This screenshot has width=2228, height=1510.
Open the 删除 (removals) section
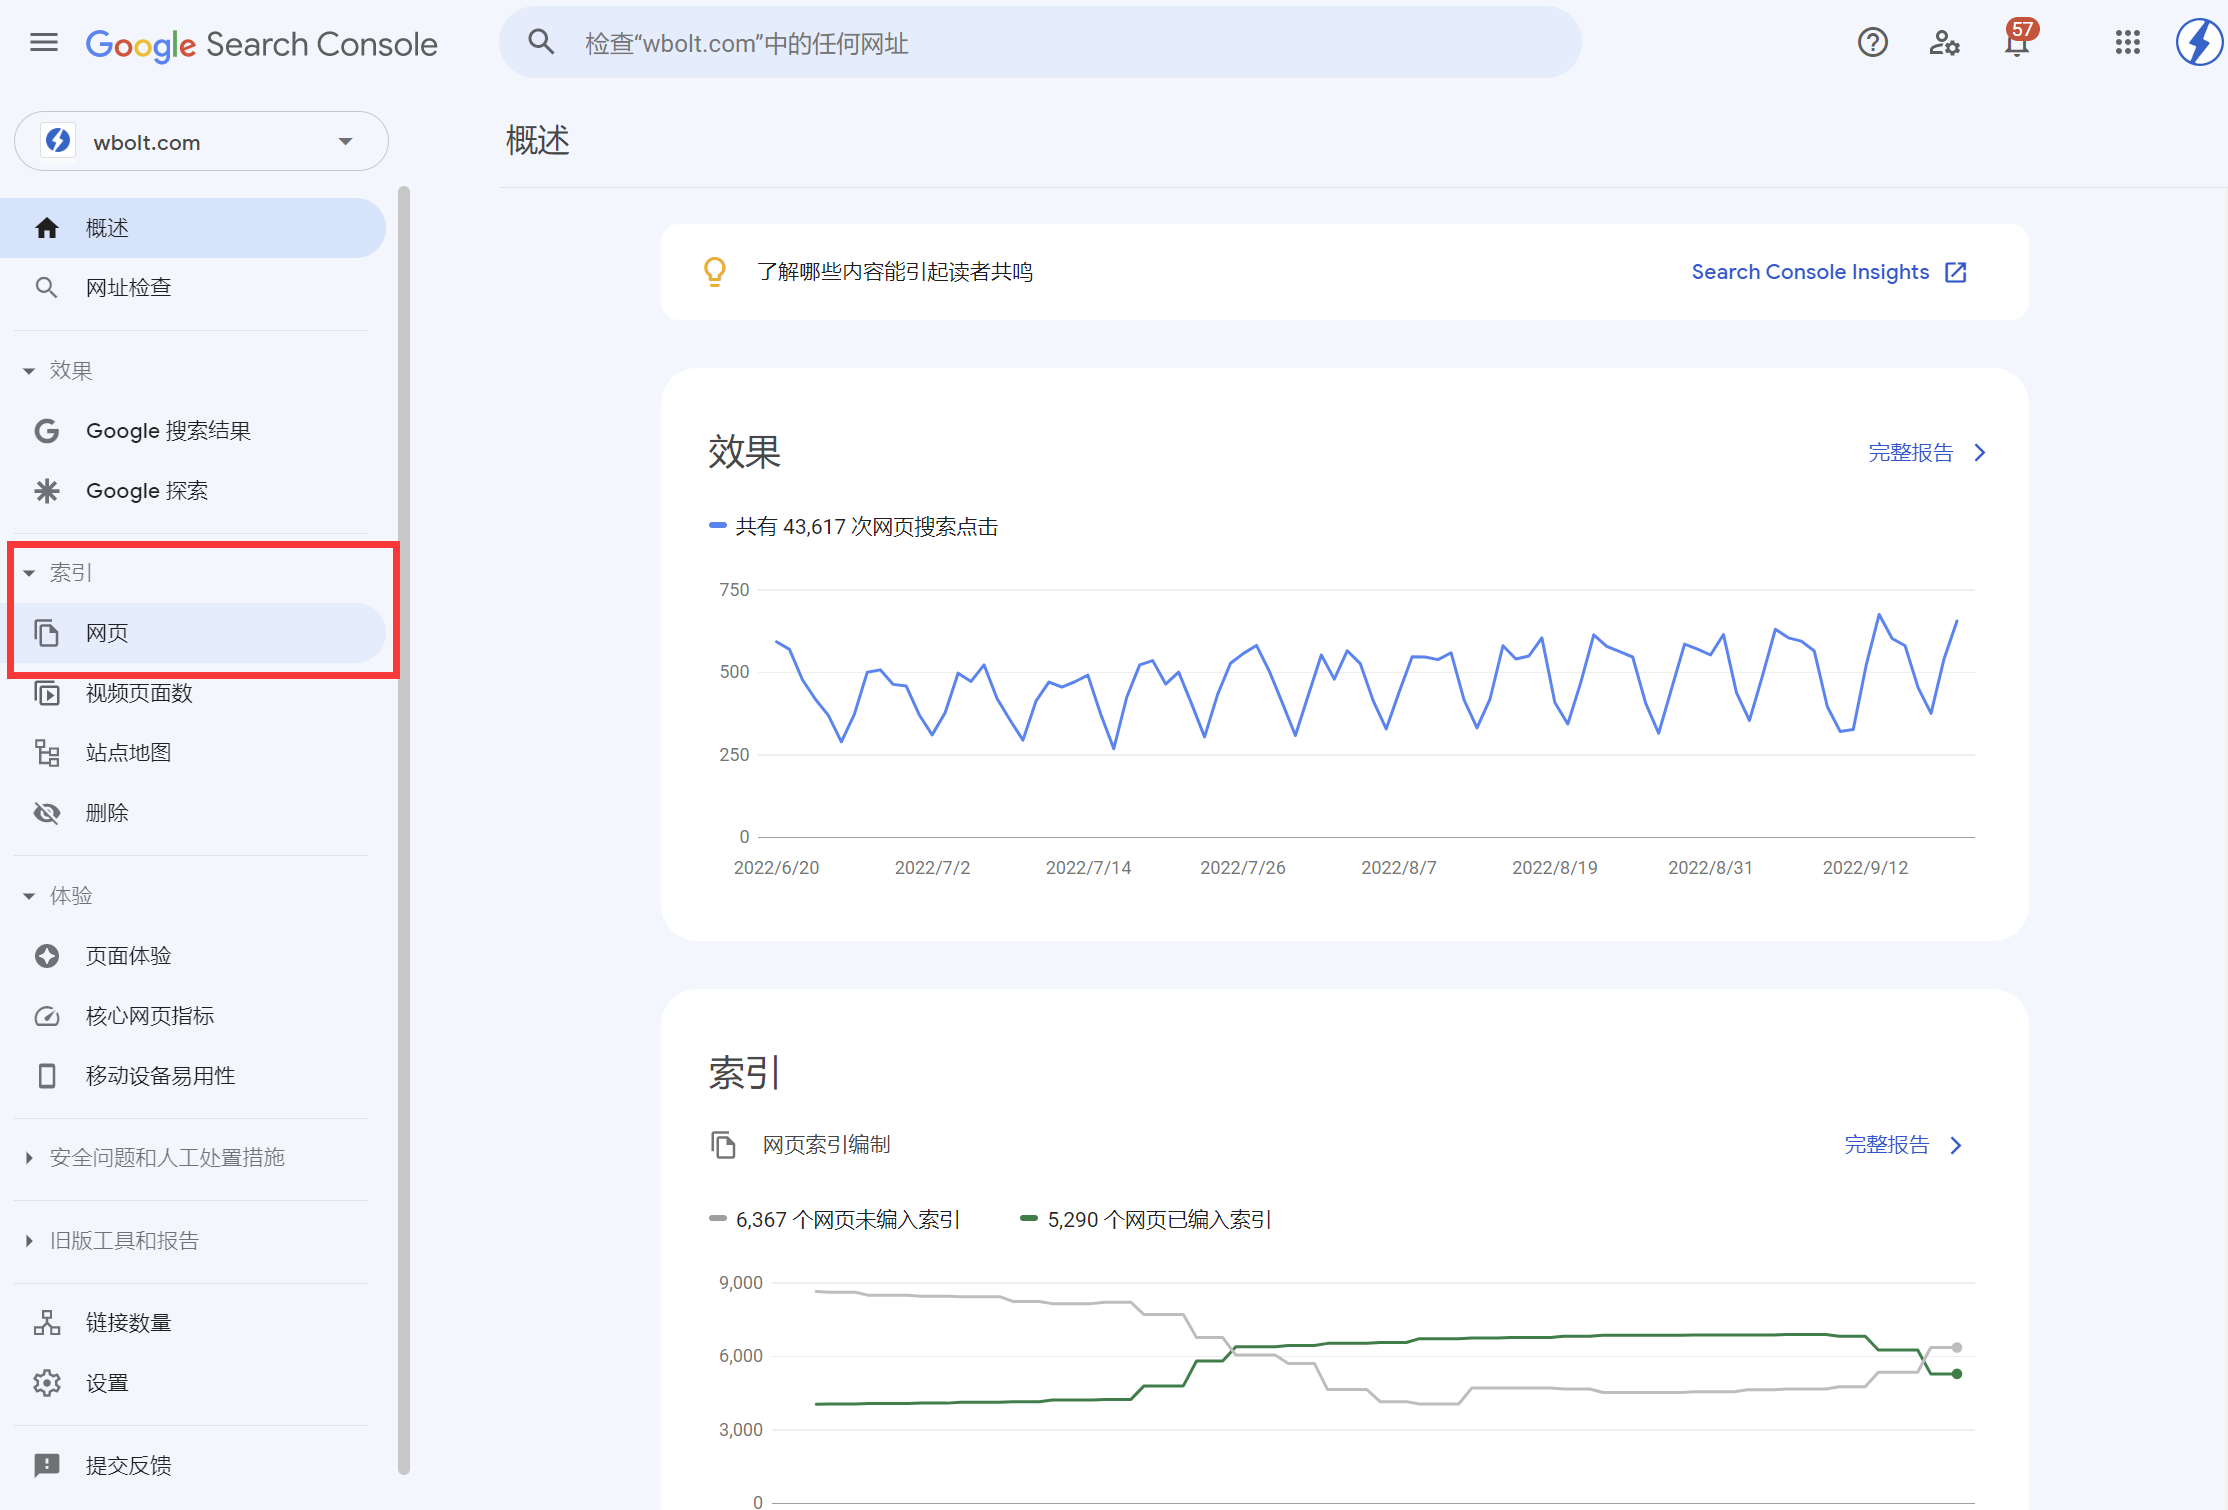[106, 812]
